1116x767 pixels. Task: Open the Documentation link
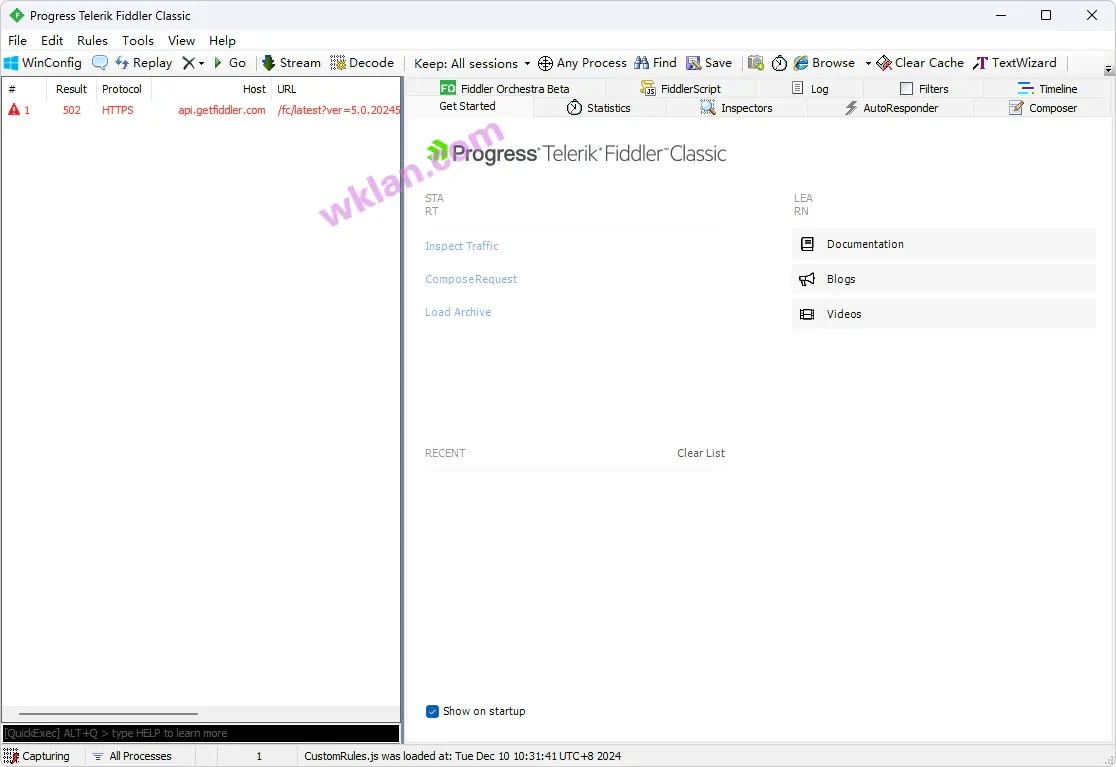point(944,244)
